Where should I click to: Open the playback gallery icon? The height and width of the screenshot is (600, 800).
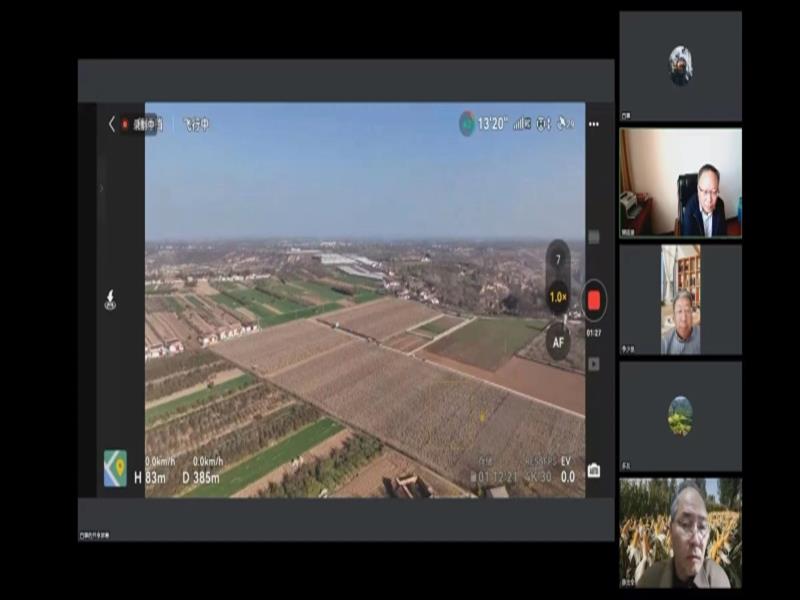594,364
